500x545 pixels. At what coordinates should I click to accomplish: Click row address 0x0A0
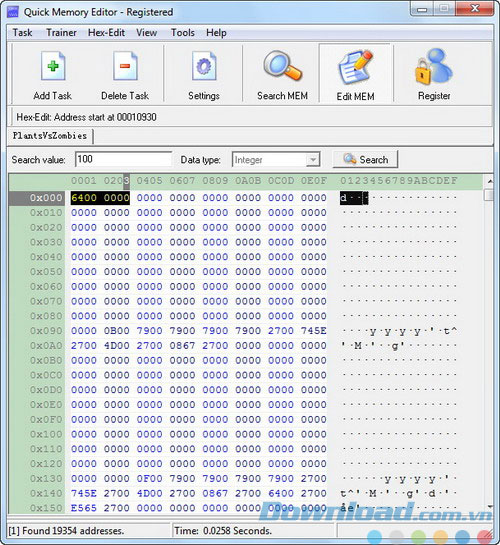point(46,346)
